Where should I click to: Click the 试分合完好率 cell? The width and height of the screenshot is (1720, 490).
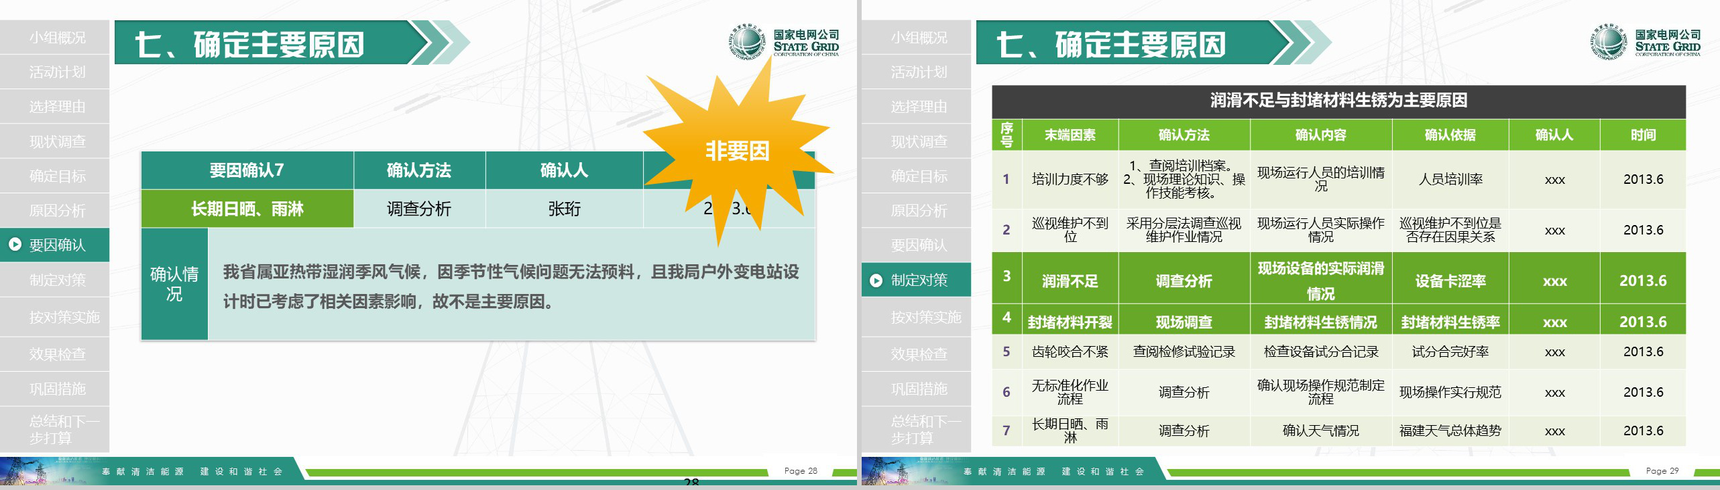(1450, 352)
